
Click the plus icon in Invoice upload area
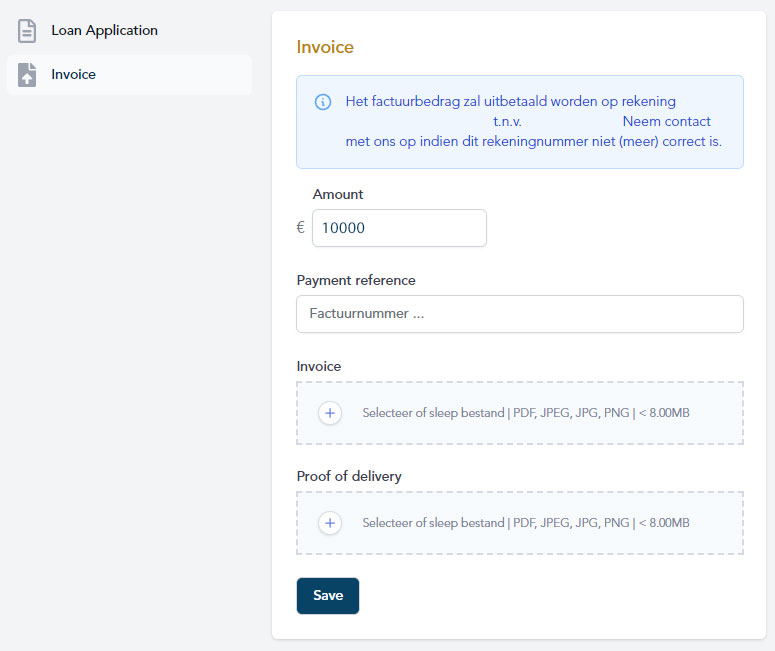[330, 413]
